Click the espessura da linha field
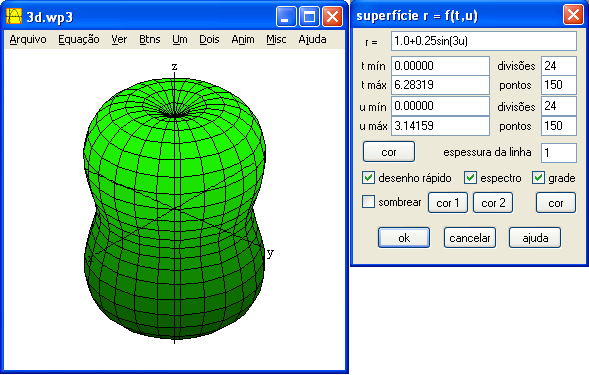The image size is (589, 375). (x=559, y=153)
